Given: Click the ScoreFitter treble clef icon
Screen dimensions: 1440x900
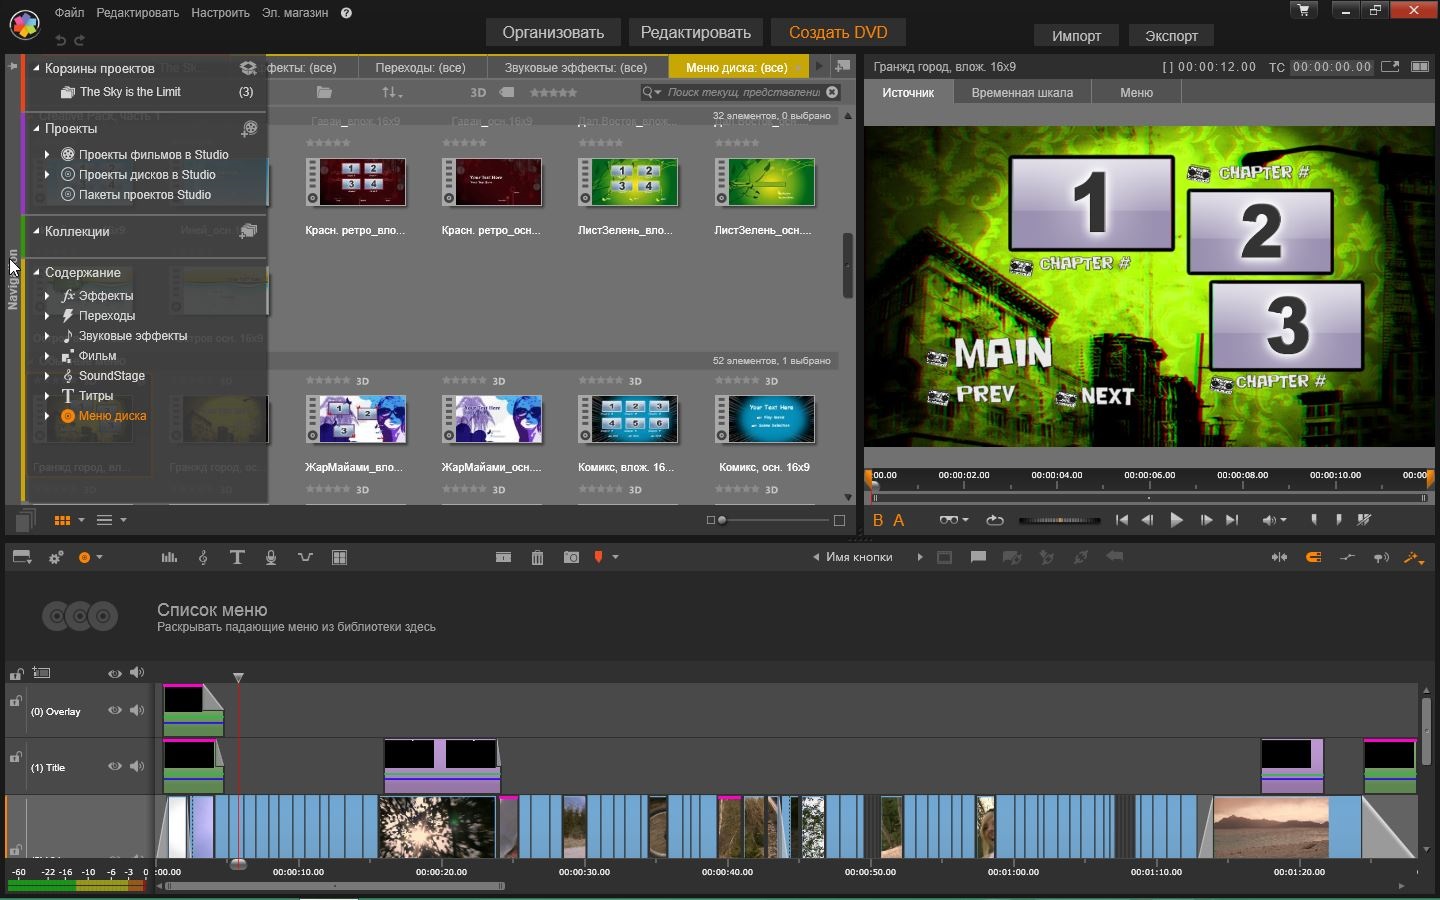Looking at the screenshot, I should [203, 557].
